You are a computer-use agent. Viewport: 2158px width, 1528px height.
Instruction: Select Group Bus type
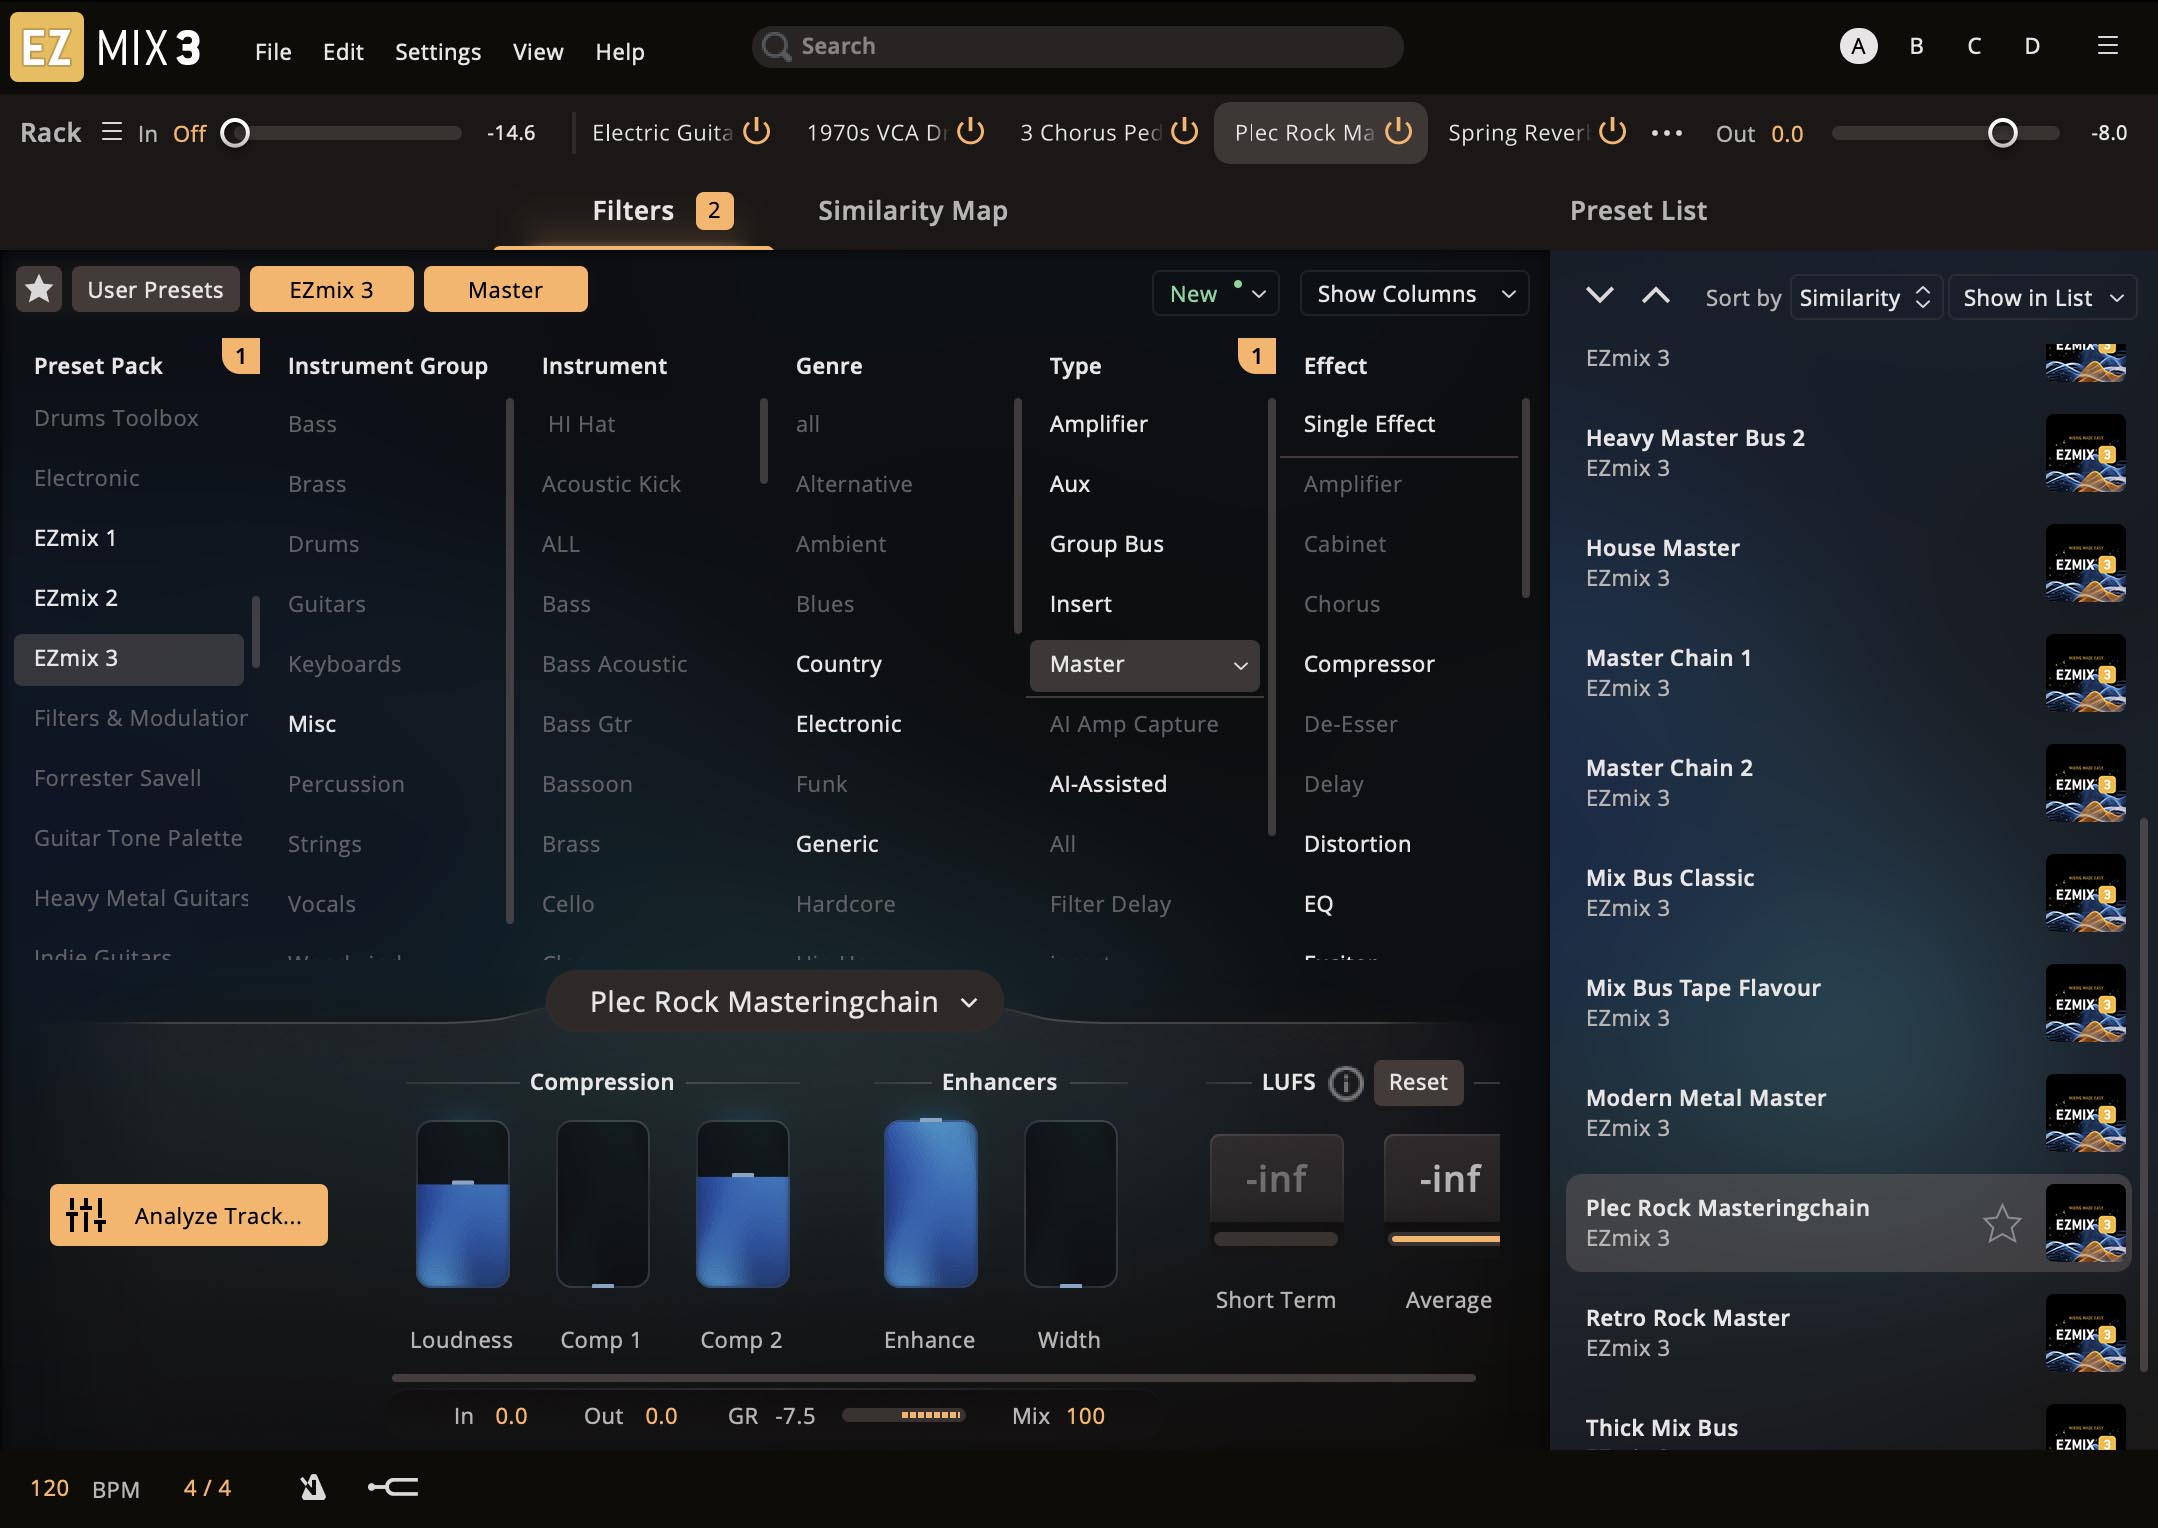(x=1106, y=544)
